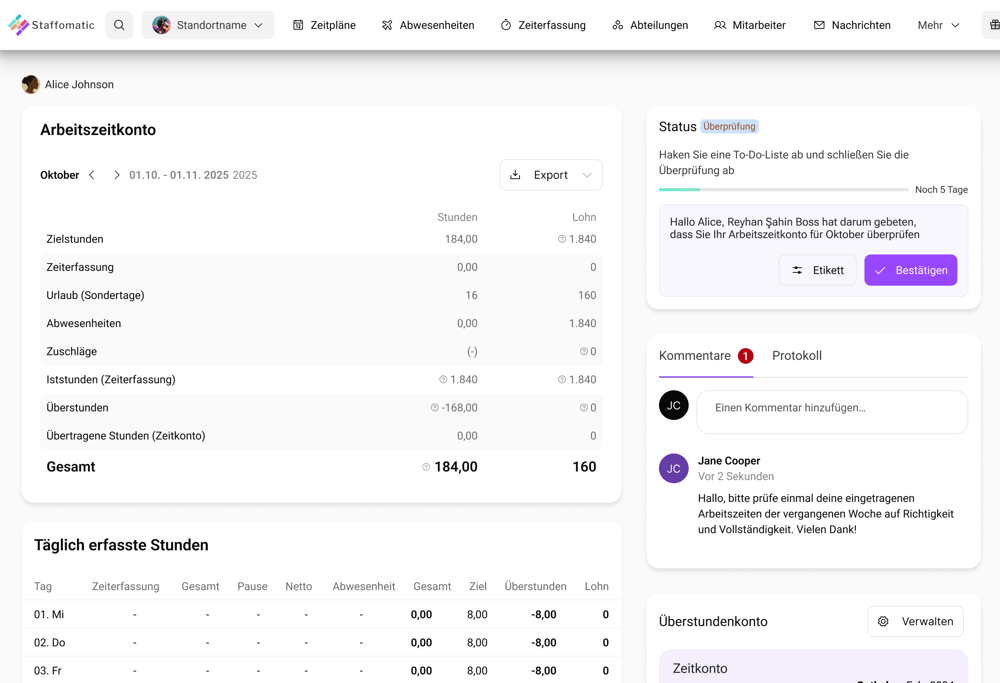The width and height of the screenshot is (1000, 683).
Task: Confirm review with the Bestätigen button
Action: [911, 270]
